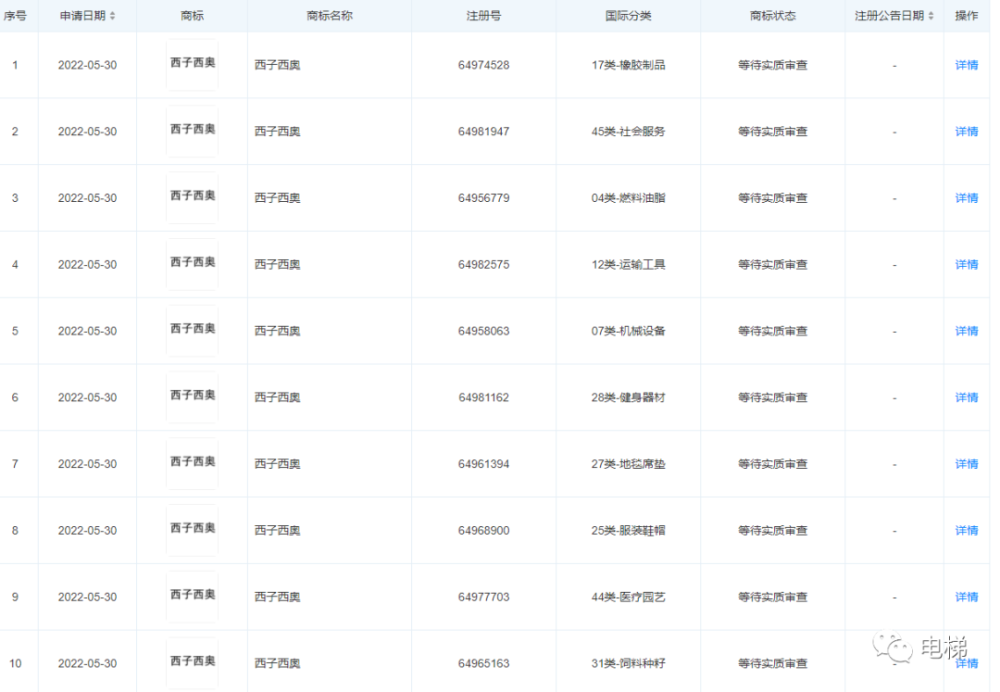Click trademark thumbnail in row 64982575

(192, 264)
